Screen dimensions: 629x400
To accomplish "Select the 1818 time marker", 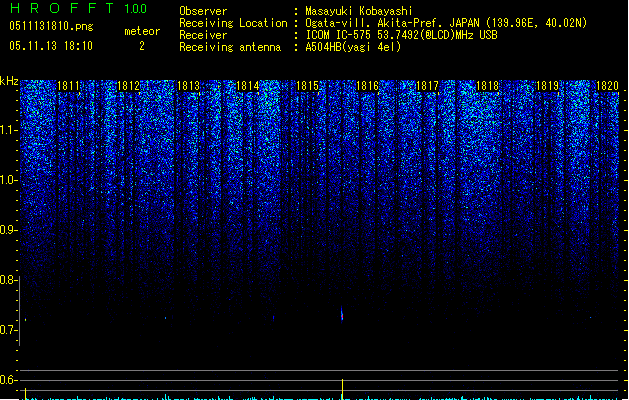I will [487, 86].
